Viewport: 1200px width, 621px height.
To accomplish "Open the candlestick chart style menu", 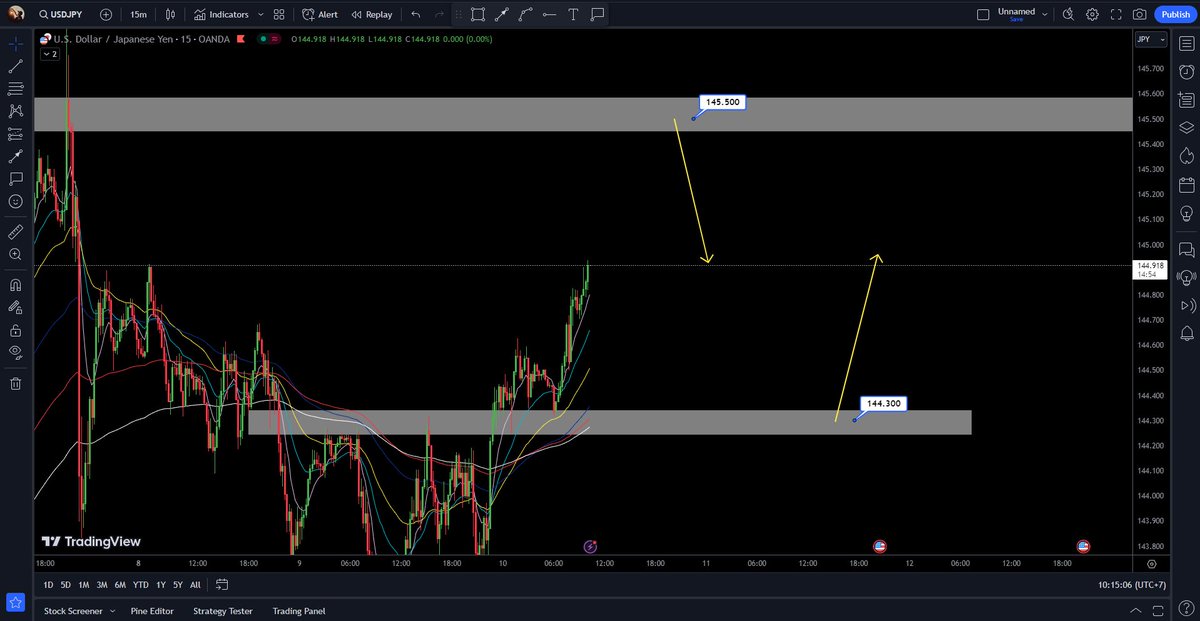I will pos(171,15).
